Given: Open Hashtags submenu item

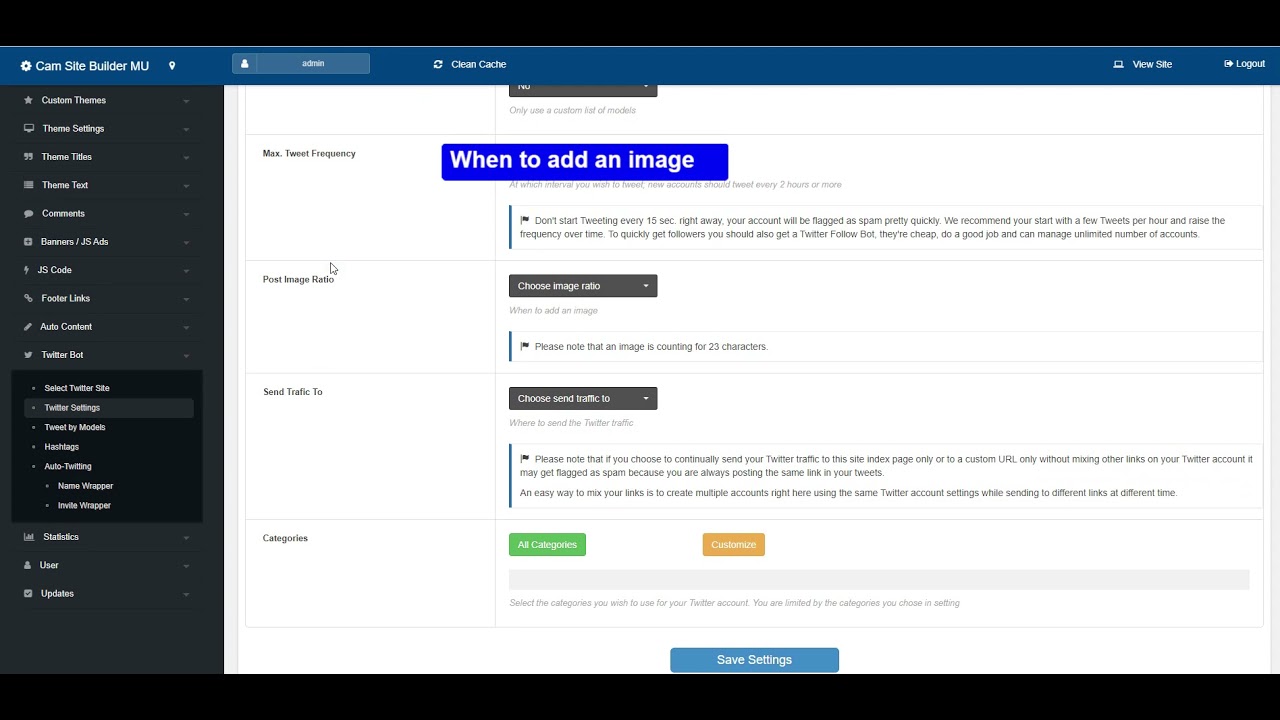Looking at the screenshot, I should [x=62, y=447].
